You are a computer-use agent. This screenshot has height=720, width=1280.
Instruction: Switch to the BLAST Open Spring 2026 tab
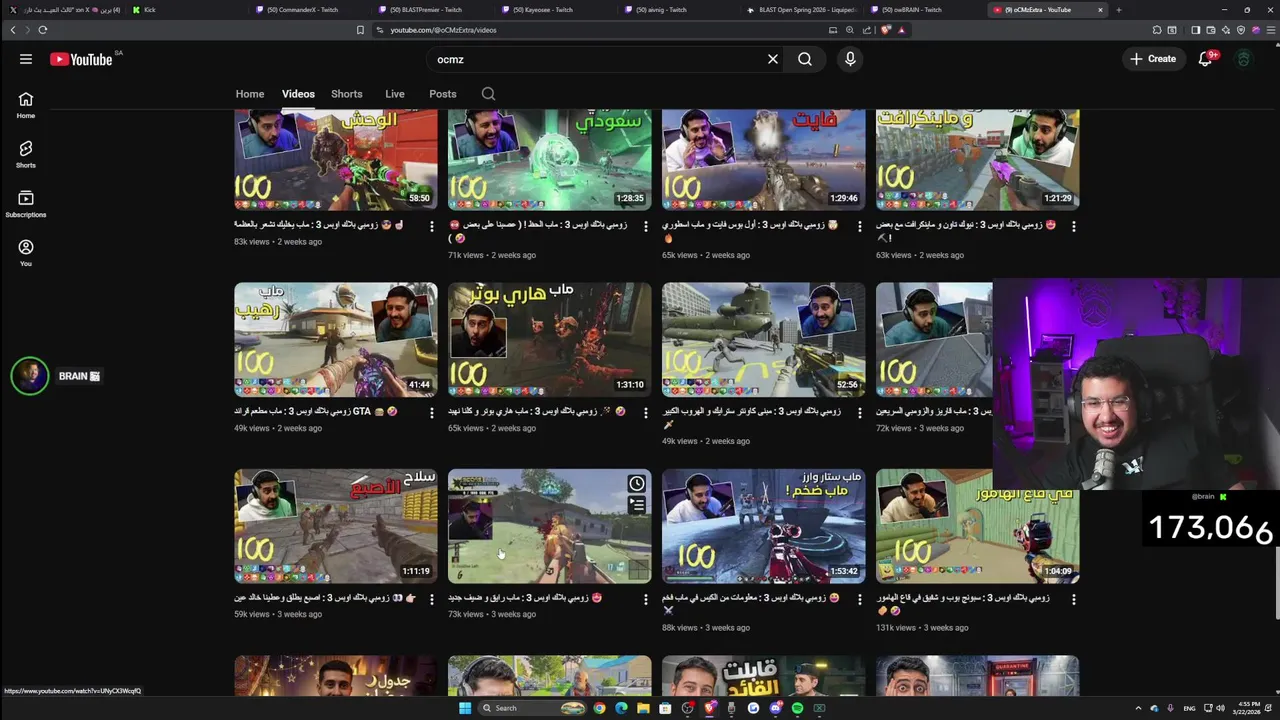(x=803, y=10)
